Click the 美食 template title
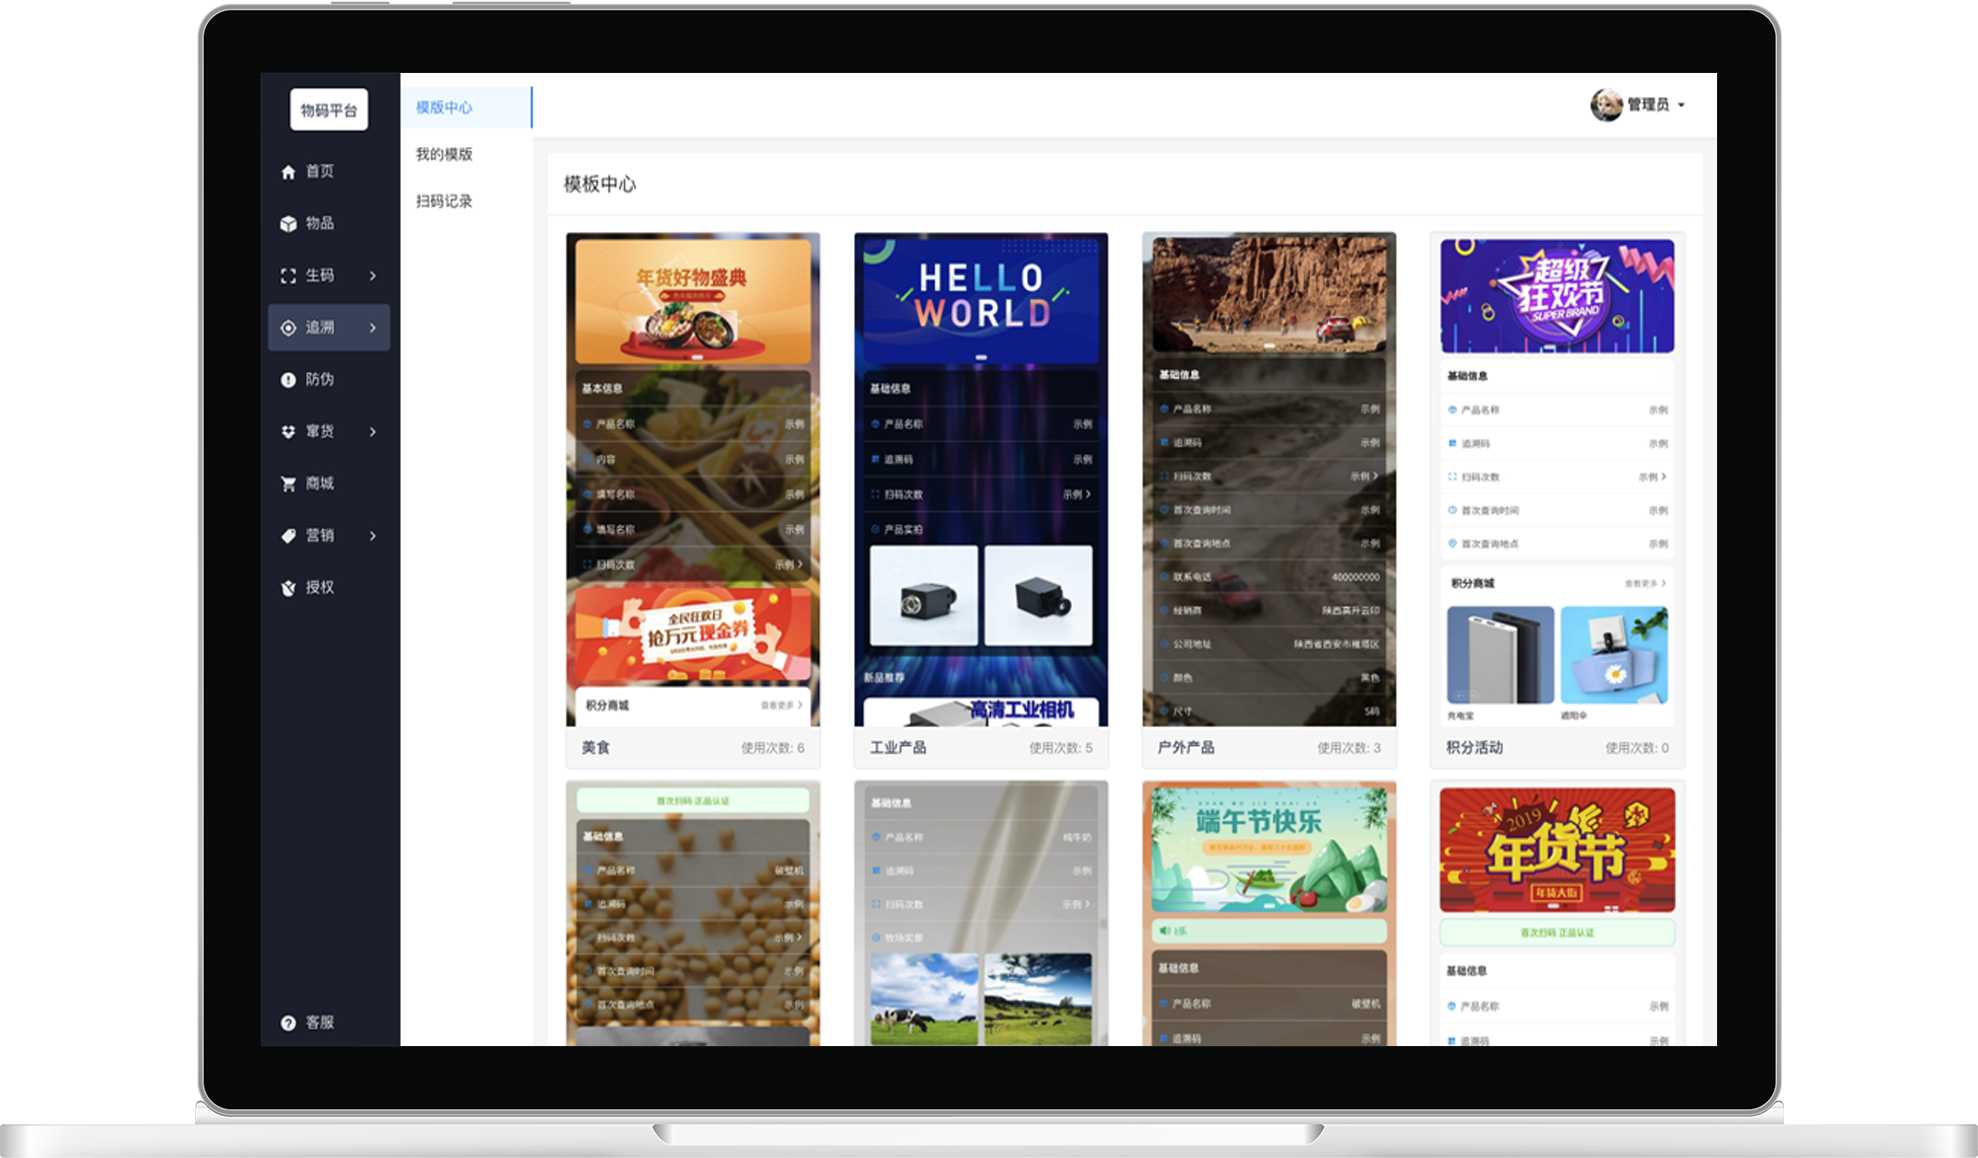Image resolution: width=1978 pixels, height=1158 pixels. (595, 748)
